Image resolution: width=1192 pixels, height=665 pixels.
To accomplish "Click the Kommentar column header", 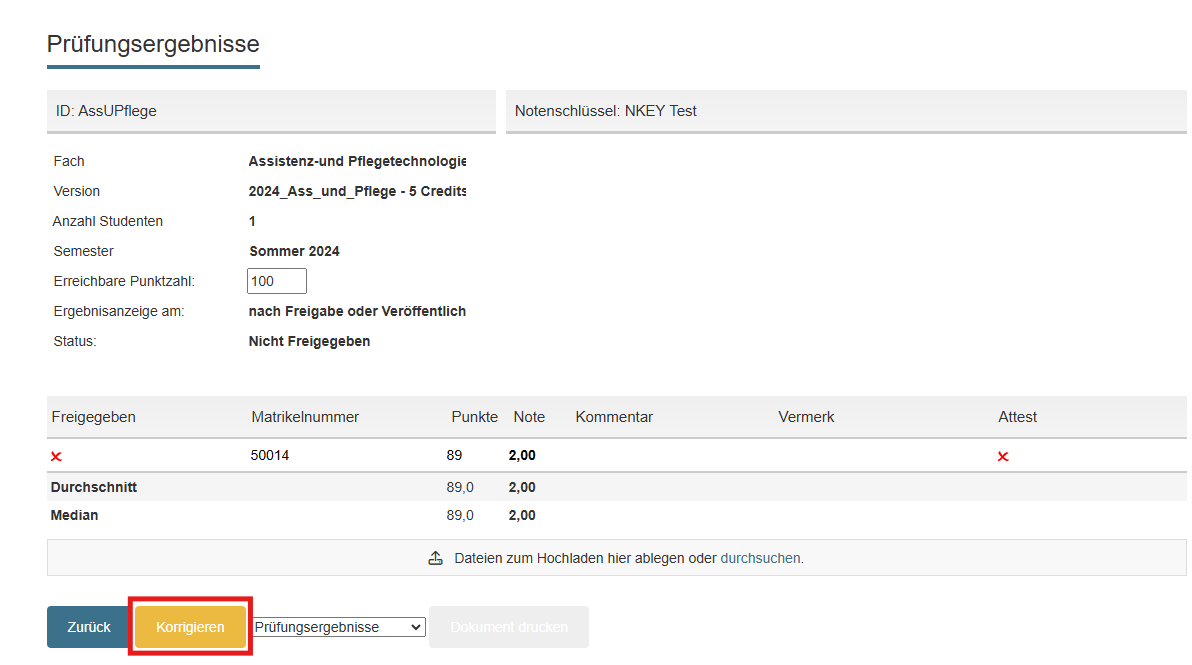I will click(x=614, y=417).
